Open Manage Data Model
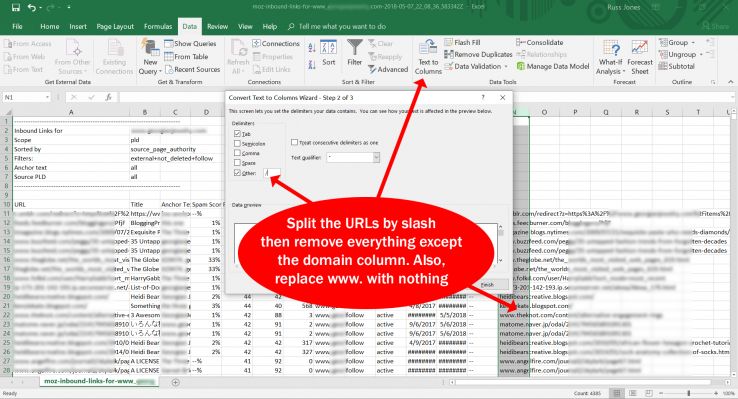Image resolution: width=738 pixels, height=399 pixels. (x=553, y=66)
